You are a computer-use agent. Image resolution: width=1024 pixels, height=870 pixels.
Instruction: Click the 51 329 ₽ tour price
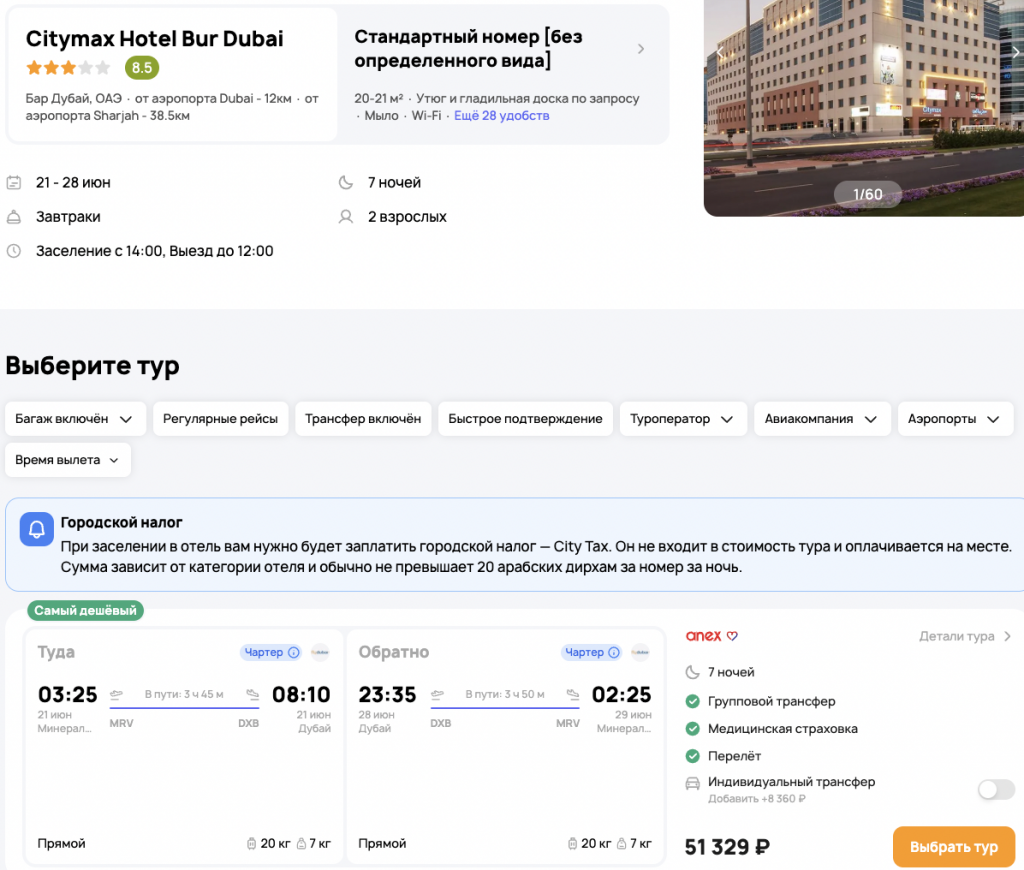(727, 847)
